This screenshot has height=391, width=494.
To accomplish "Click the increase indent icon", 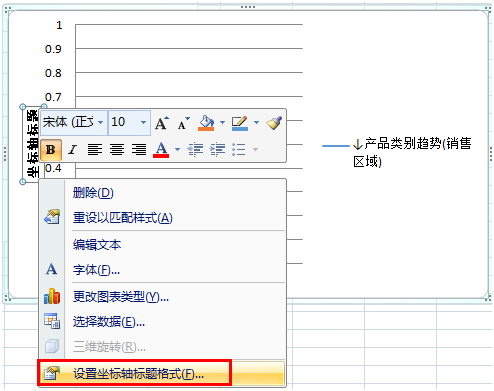I will pyautogui.click(x=217, y=149).
